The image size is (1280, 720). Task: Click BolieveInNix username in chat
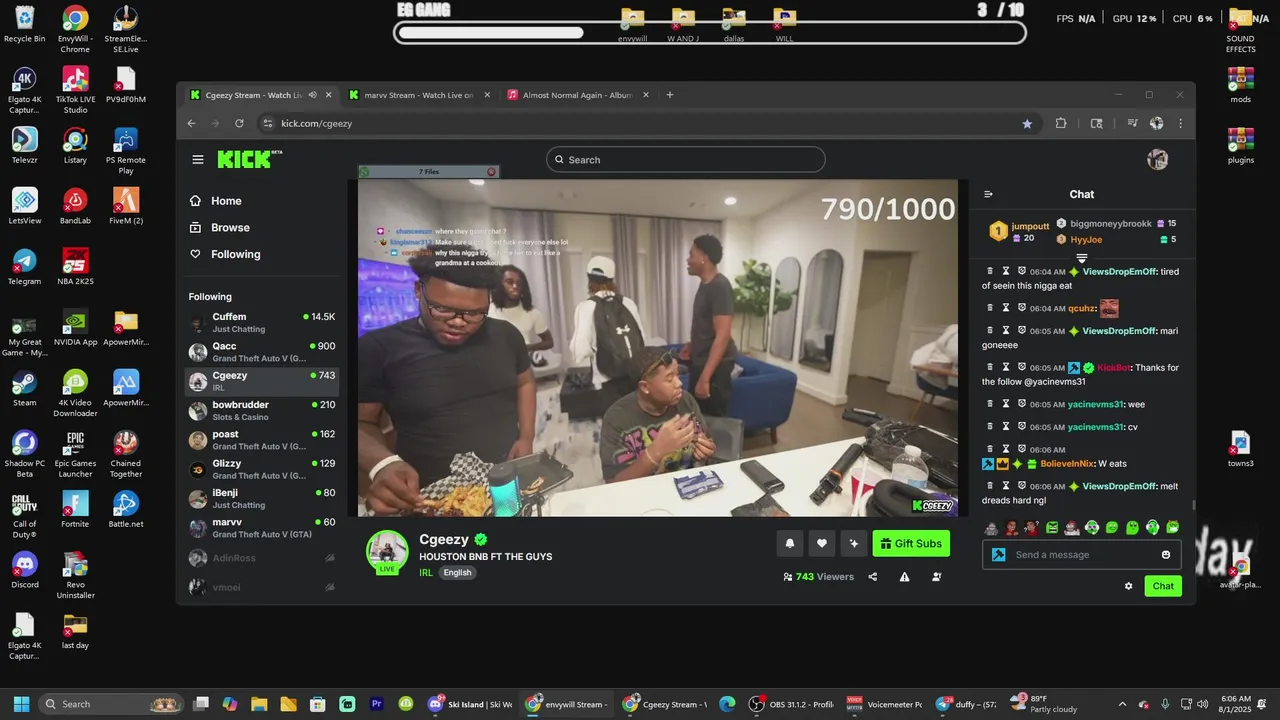[1068, 464]
